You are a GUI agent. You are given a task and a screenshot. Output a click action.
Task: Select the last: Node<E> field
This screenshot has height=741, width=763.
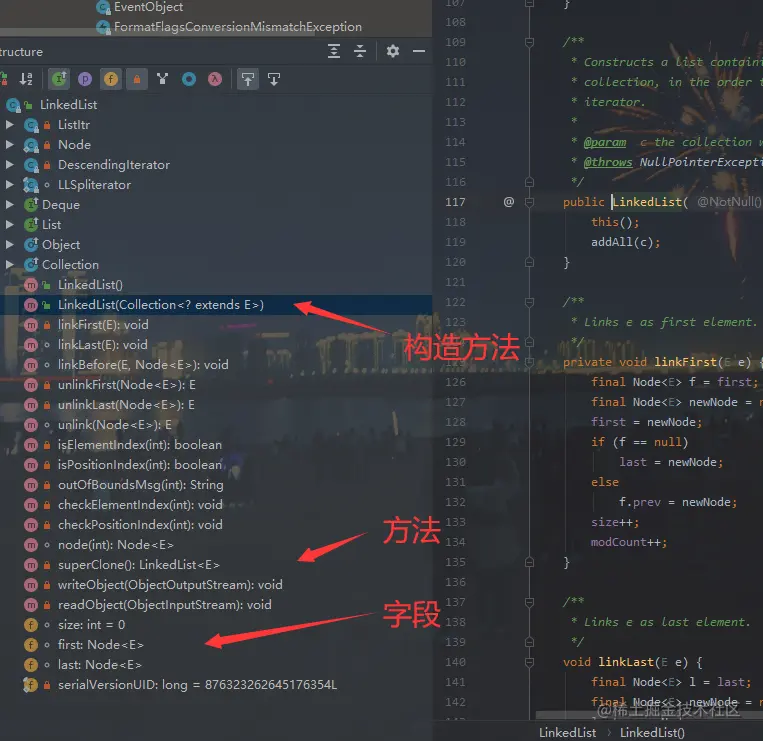[100, 665]
